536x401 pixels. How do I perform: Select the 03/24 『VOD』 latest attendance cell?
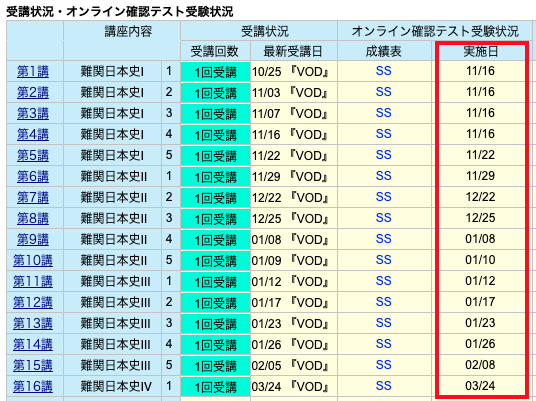pos(294,387)
